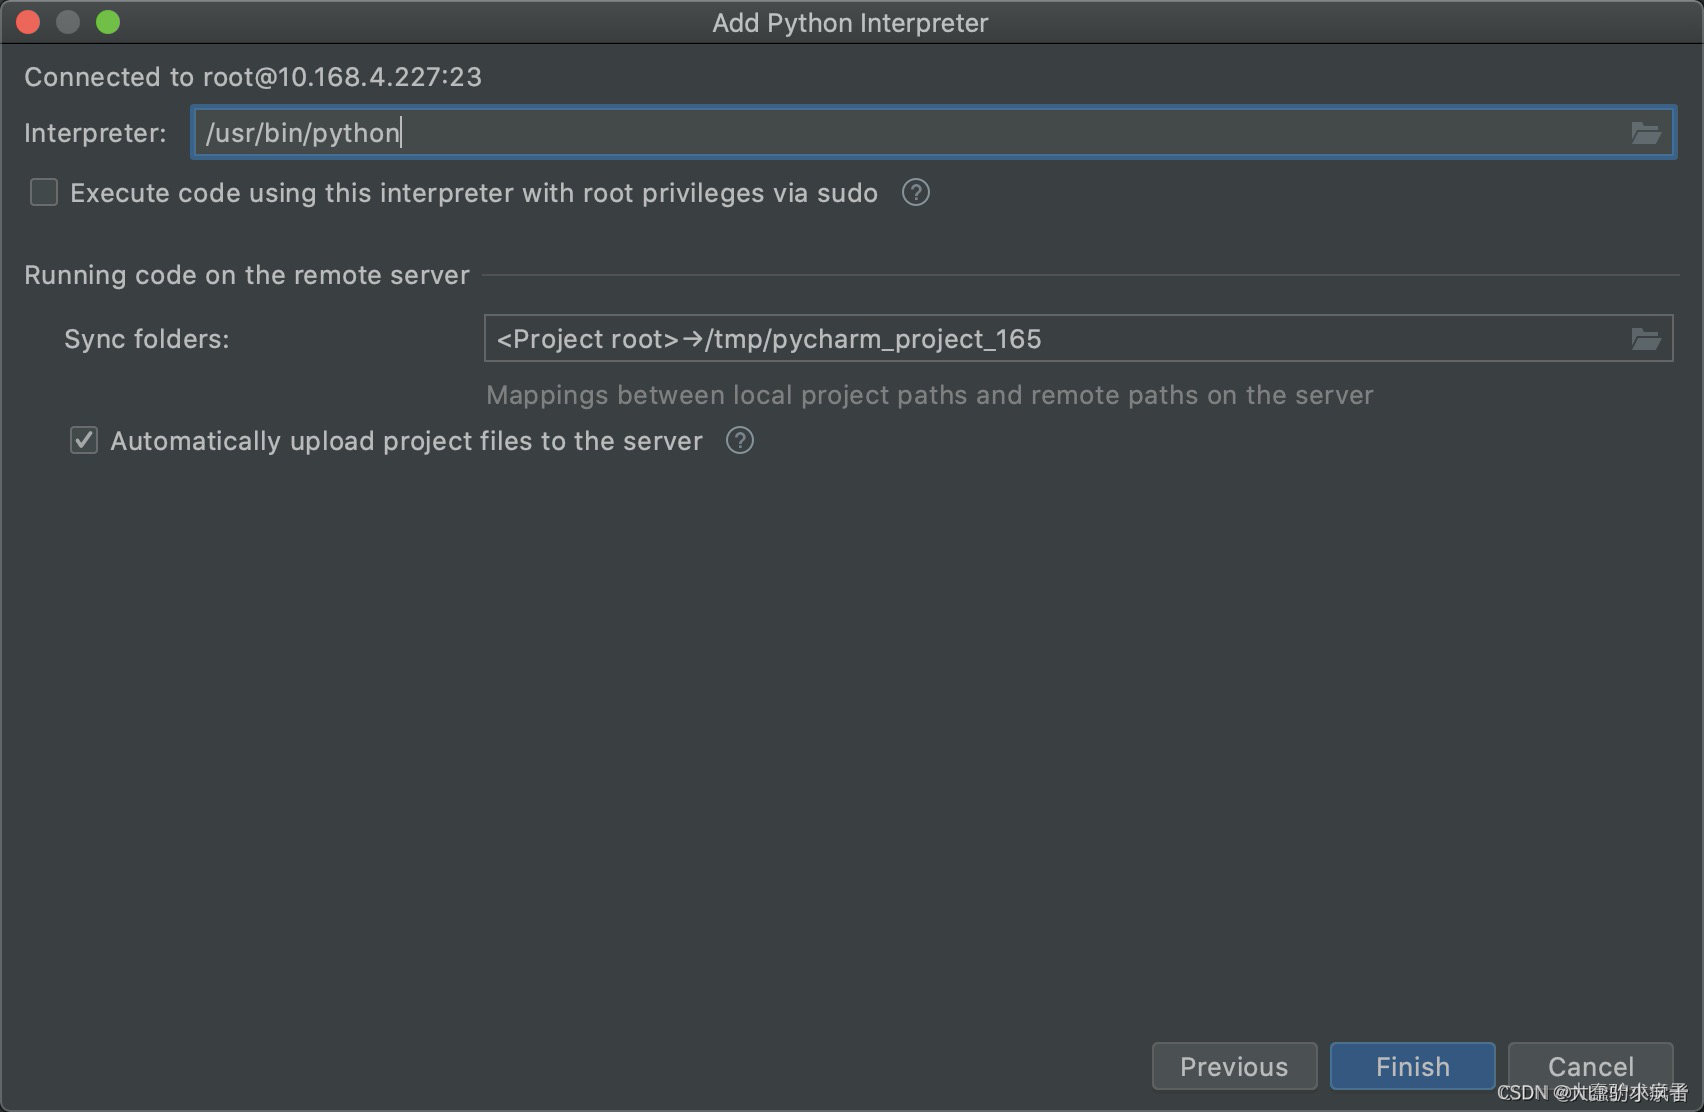Click the <Project root> portion of the mapping
Image resolution: width=1704 pixels, height=1112 pixels.
[586, 338]
